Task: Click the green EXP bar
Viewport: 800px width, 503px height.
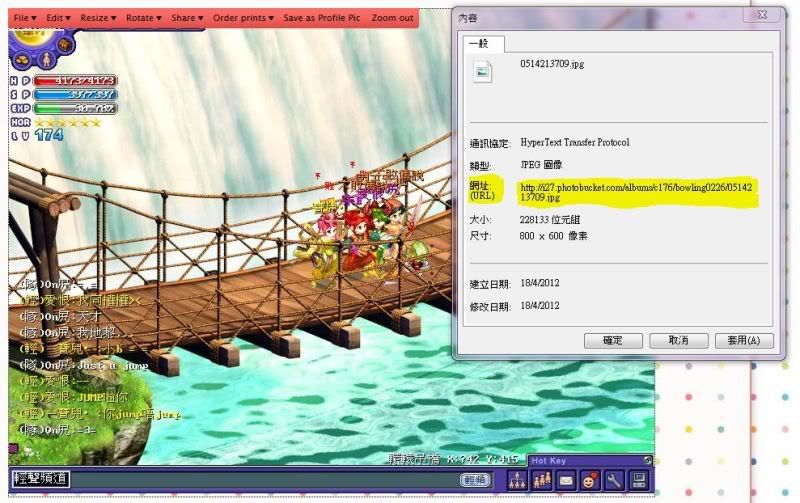Action: coord(76,108)
